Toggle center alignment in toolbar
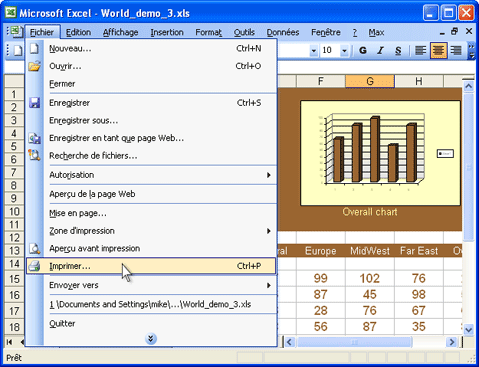Viewport: 479px width, 367px height. [438, 50]
